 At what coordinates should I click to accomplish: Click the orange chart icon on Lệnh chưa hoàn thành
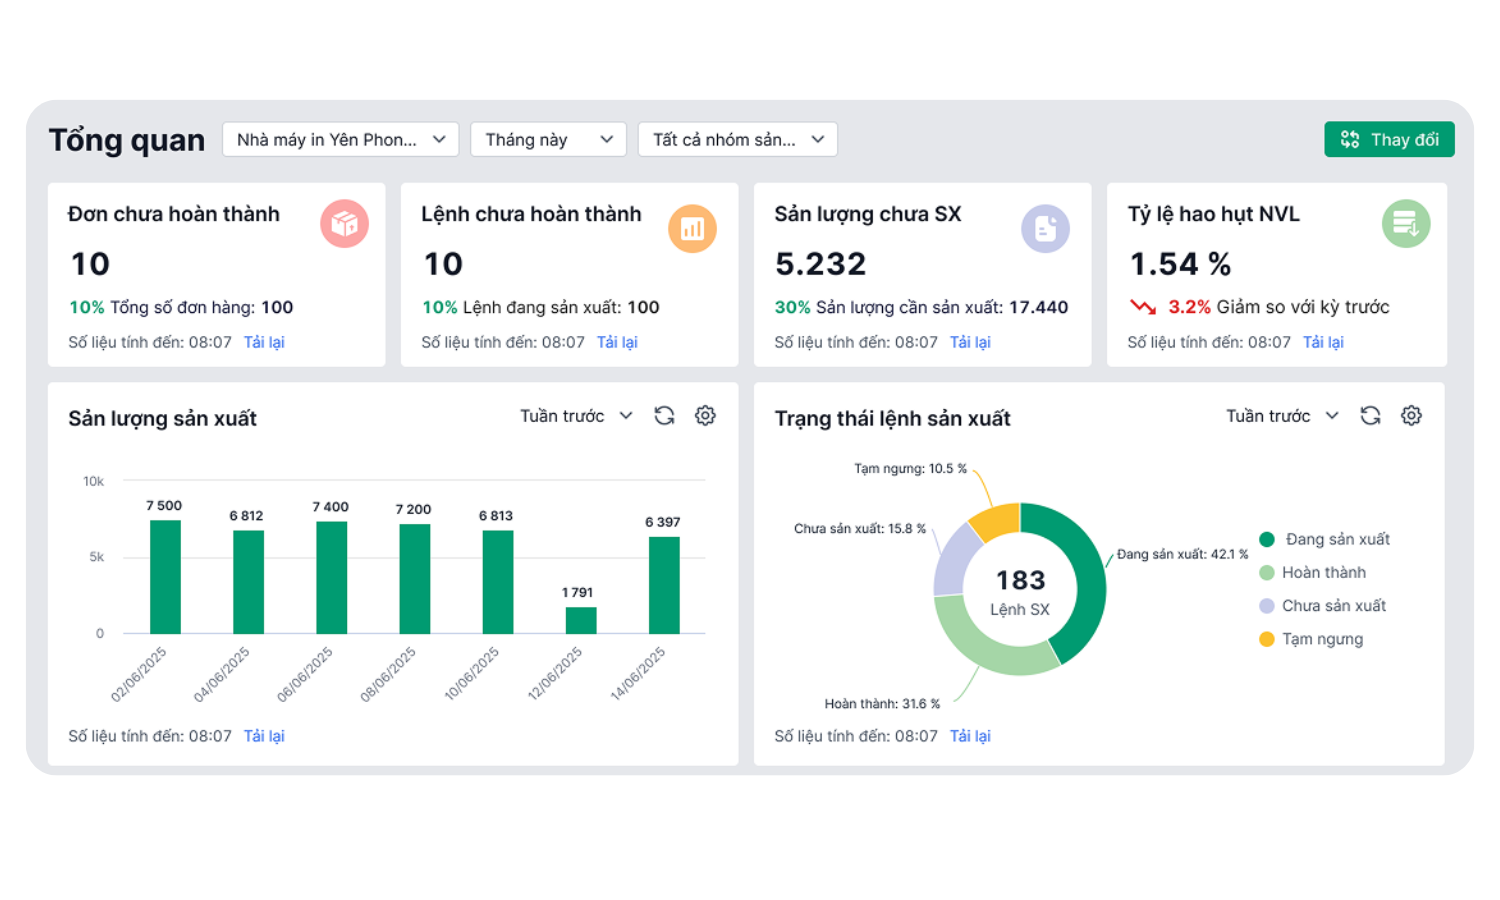tap(692, 229)
